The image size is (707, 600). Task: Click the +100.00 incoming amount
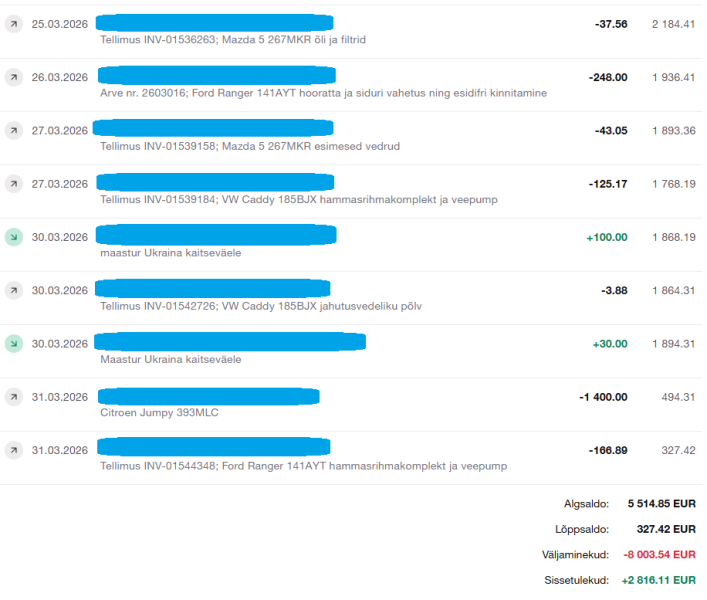606,237
